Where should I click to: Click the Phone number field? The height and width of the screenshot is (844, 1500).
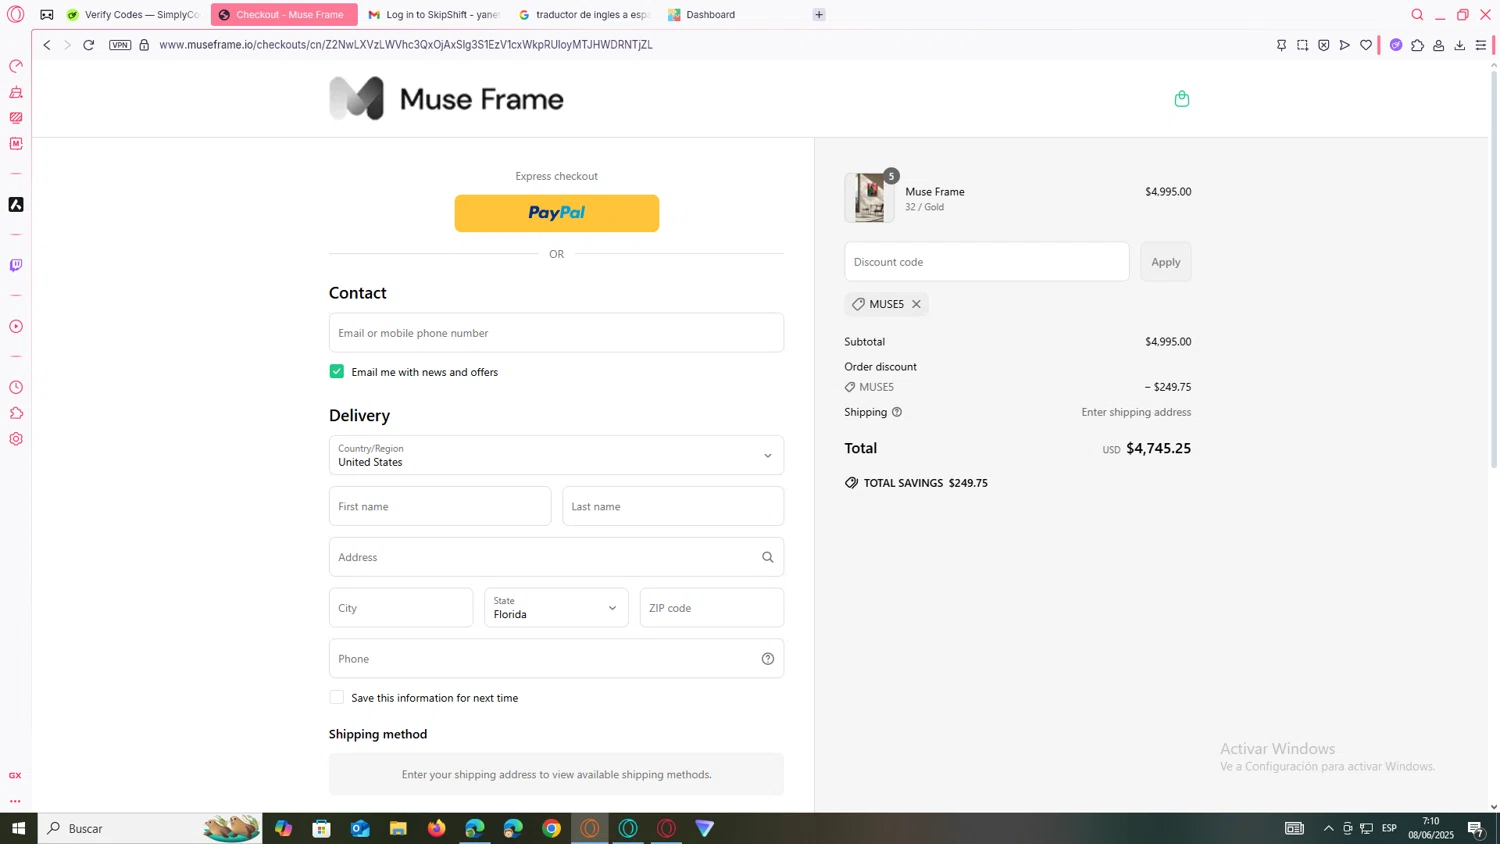pyautogui.click(x=556, y=658)
